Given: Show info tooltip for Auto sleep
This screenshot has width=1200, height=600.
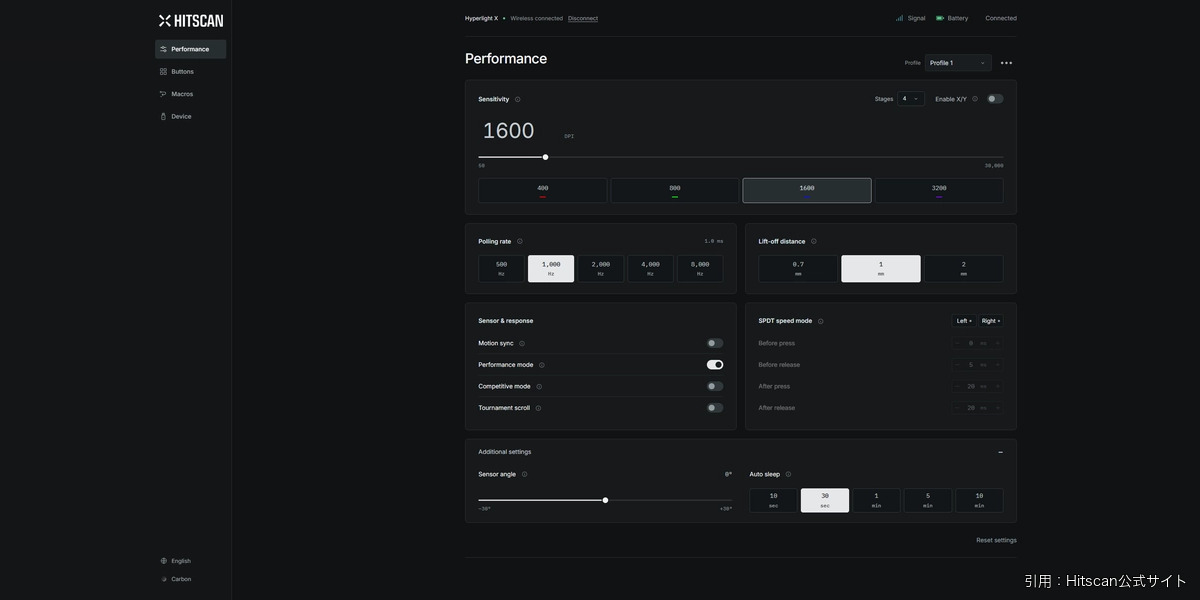Looking at the screenshot, I should (788, 474).
